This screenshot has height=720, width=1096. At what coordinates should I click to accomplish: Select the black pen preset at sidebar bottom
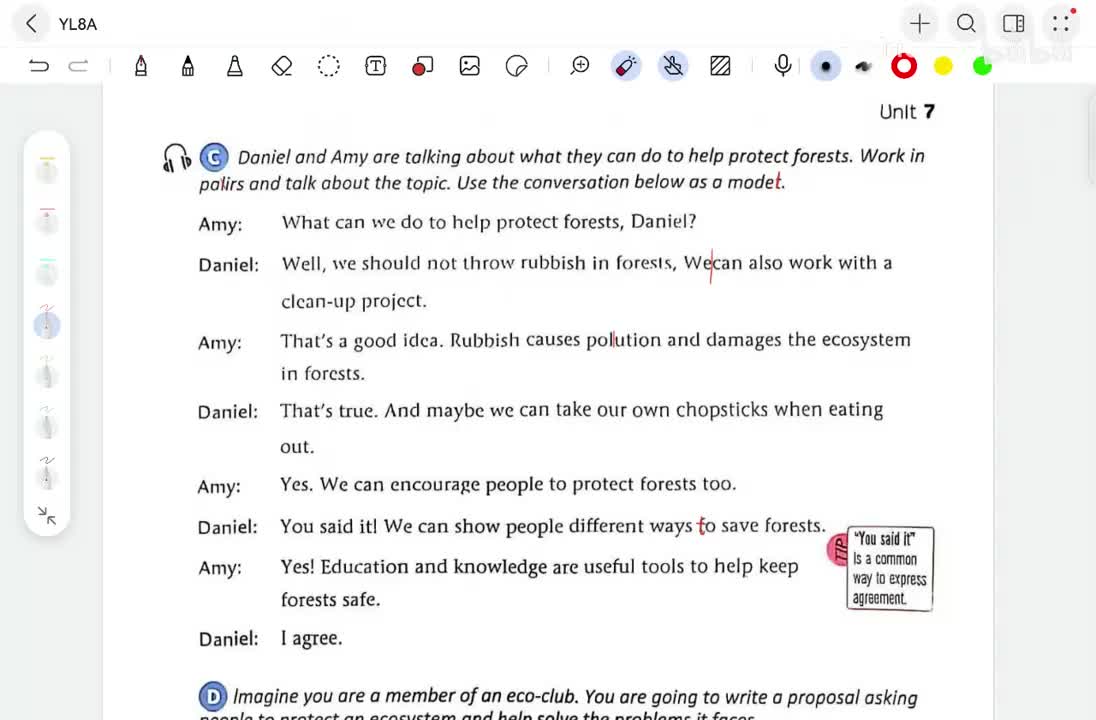[47, 475]
